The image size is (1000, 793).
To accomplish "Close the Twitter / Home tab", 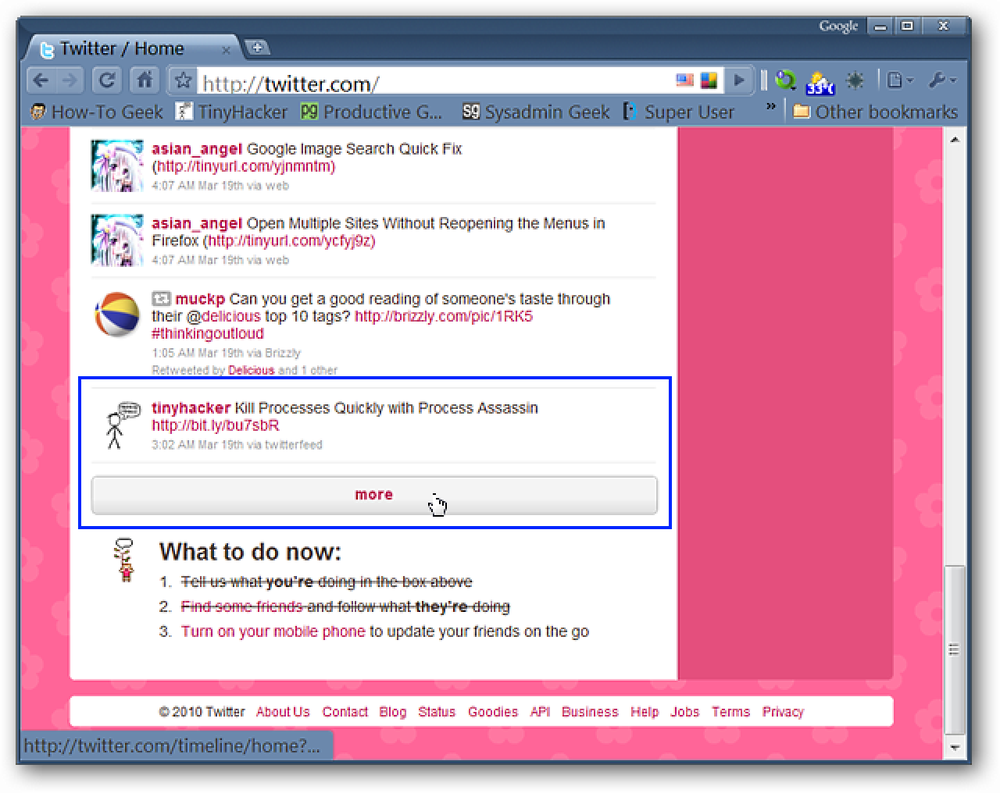I will [226, 49].
